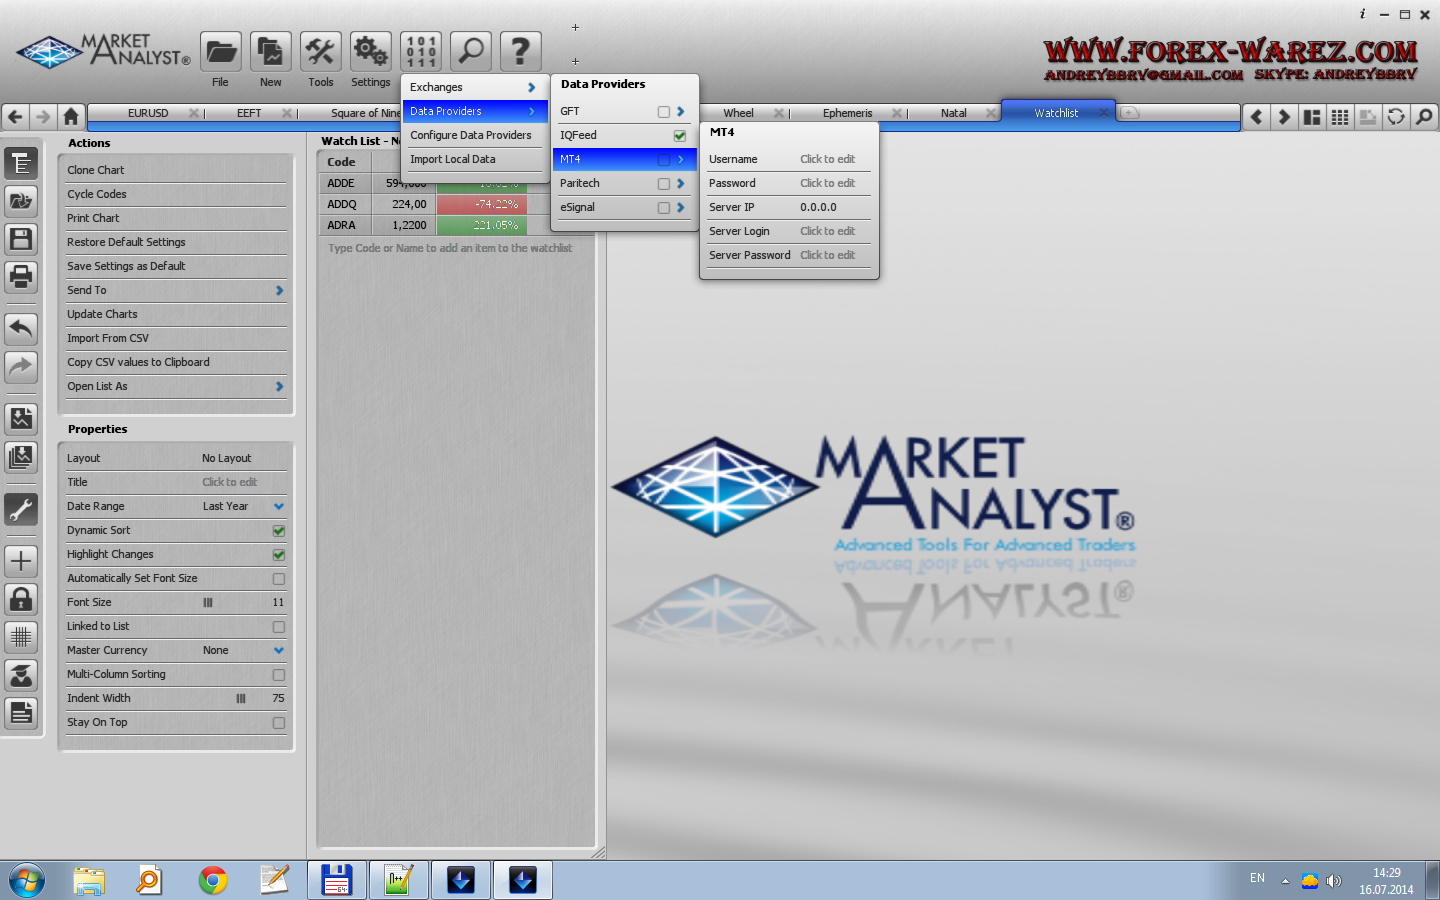Click the Home icon beside the tabs
Image resolution: width=1440 pixels, height=900 pixels.
coord(71,117)
